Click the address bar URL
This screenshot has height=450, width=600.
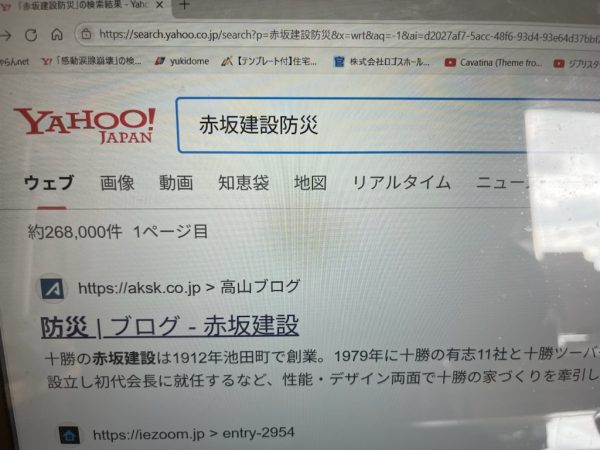[348, 35]
